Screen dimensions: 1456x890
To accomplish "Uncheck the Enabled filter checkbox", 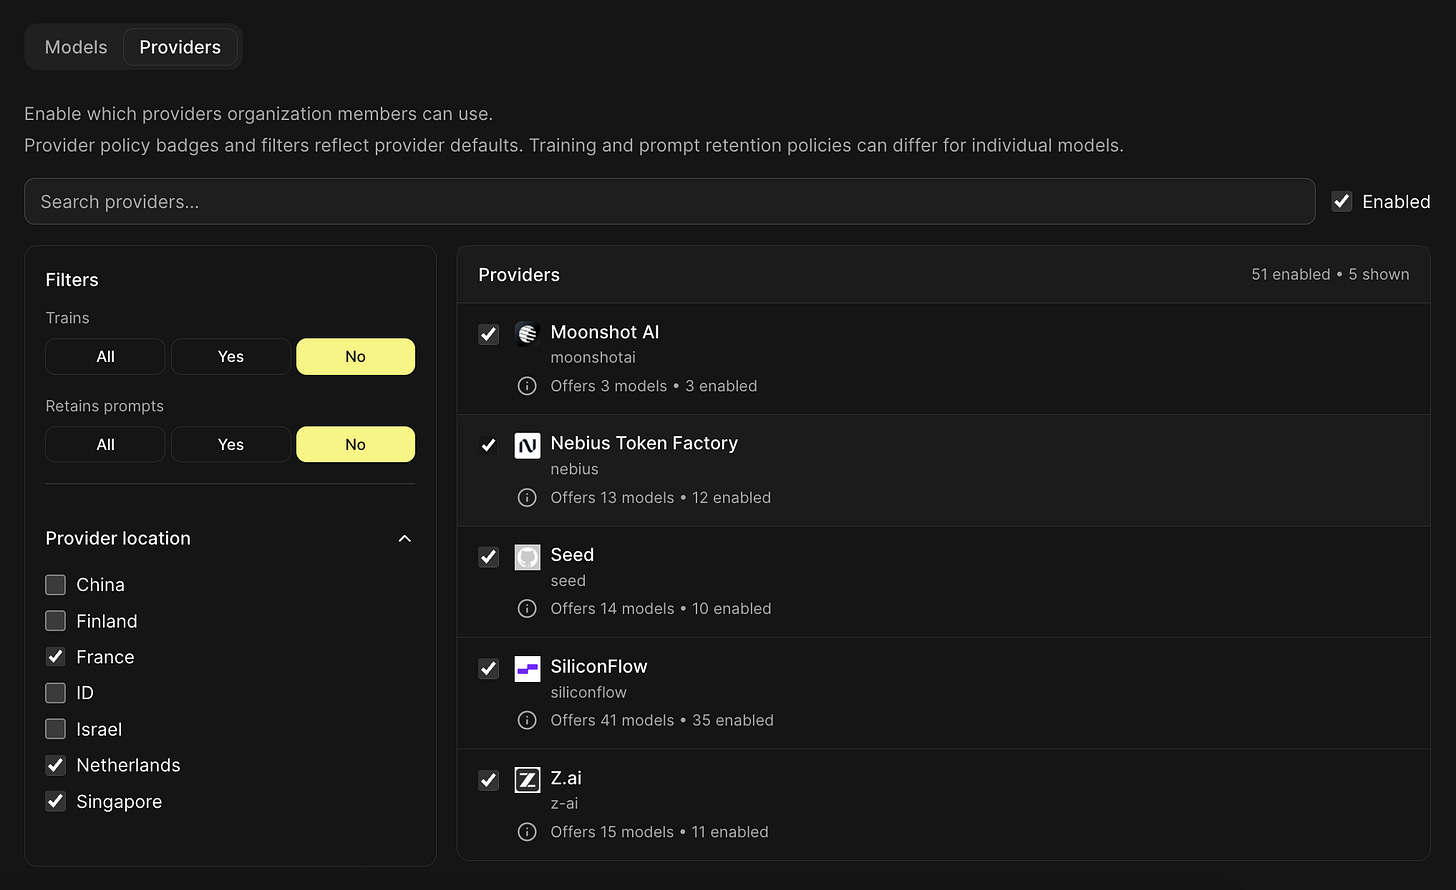I will click(x=1342, y=201).
